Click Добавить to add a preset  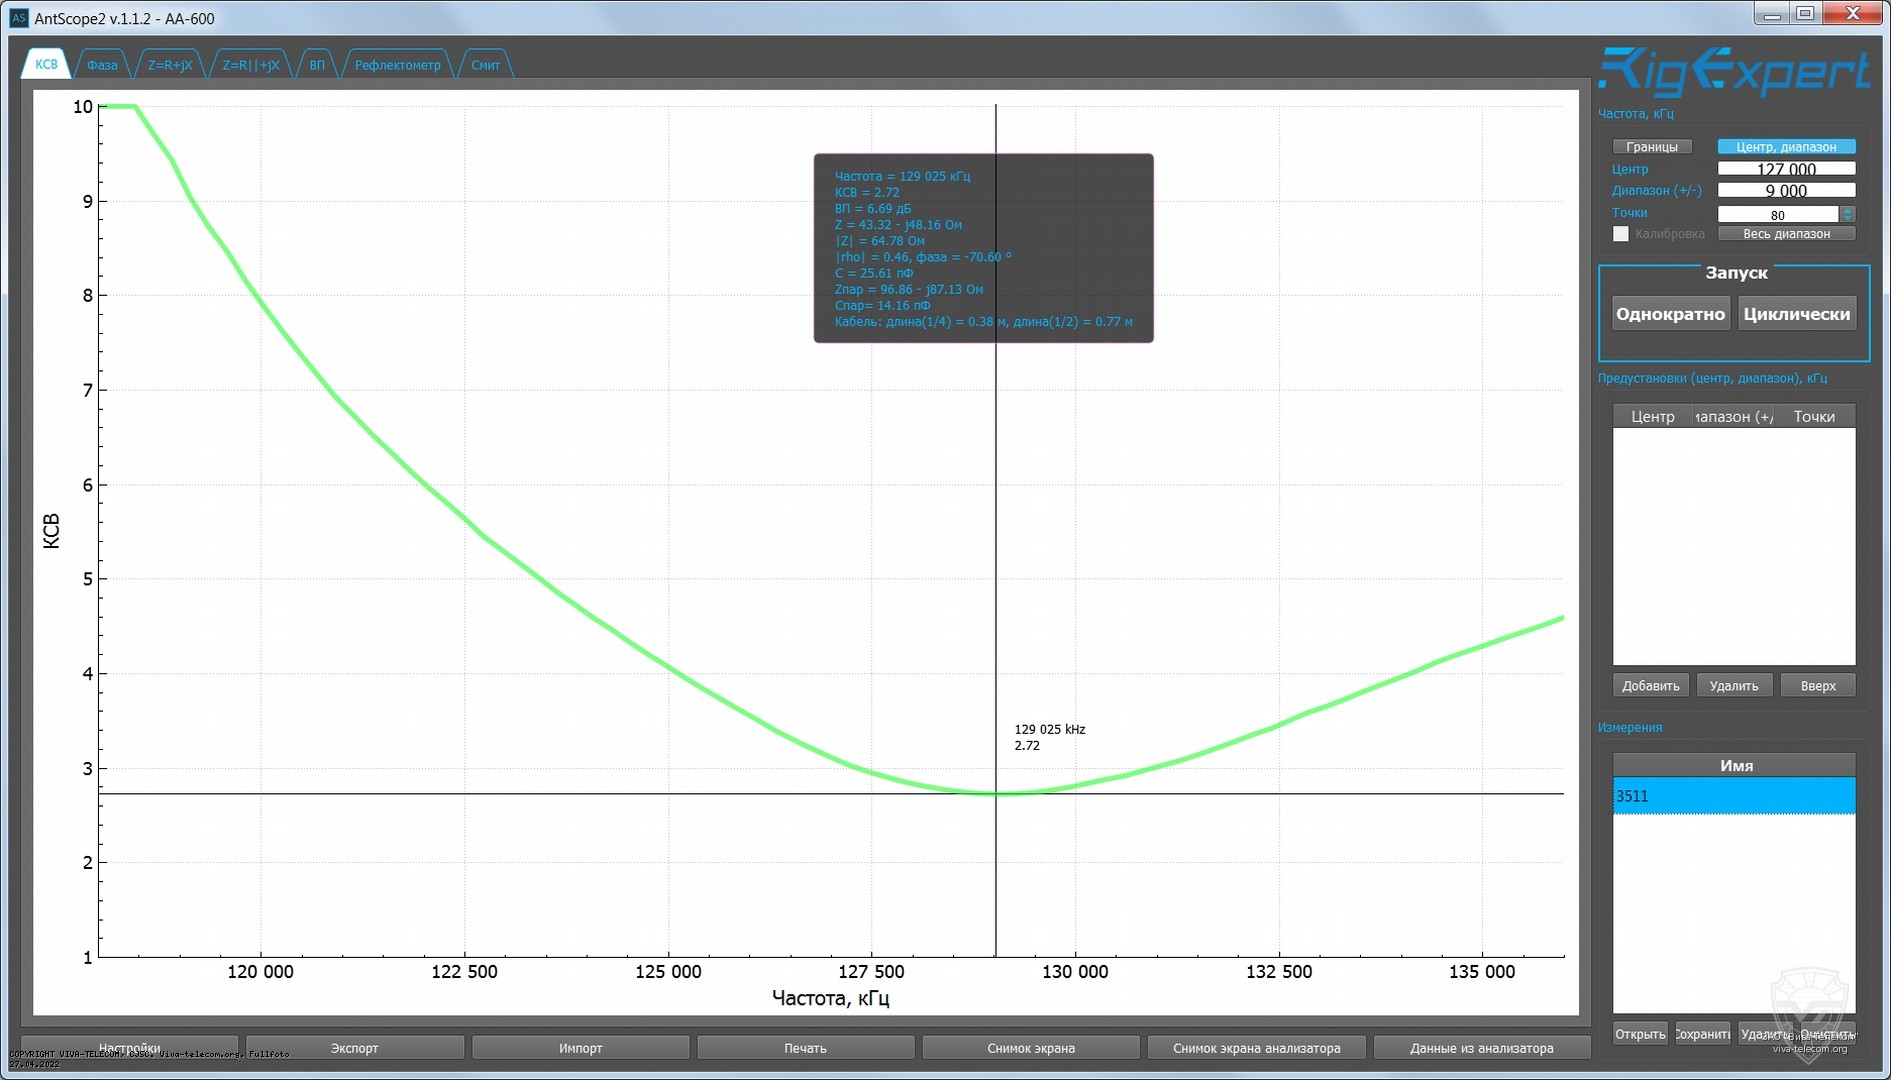[1650, 686]
